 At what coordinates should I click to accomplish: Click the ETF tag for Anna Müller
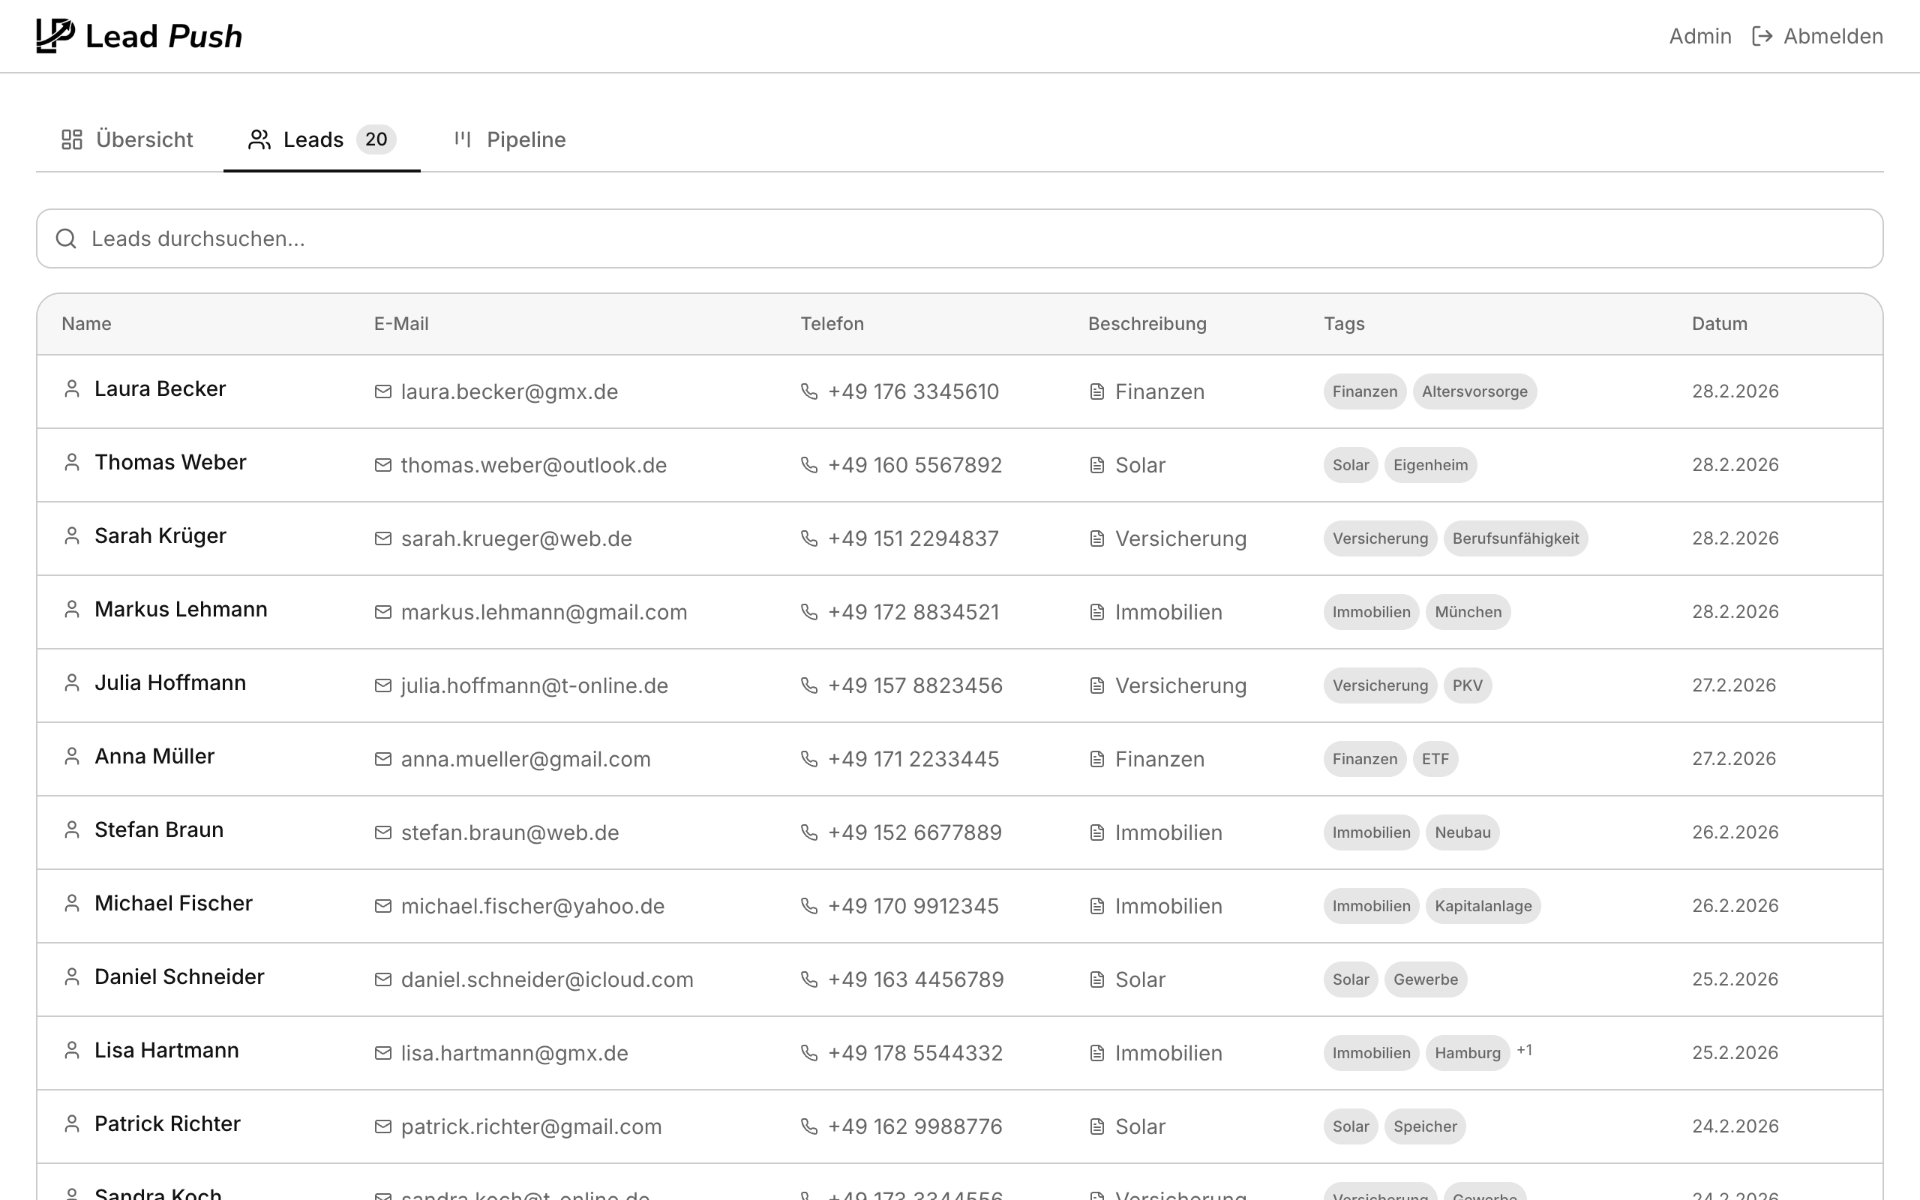coord(1436,759)
